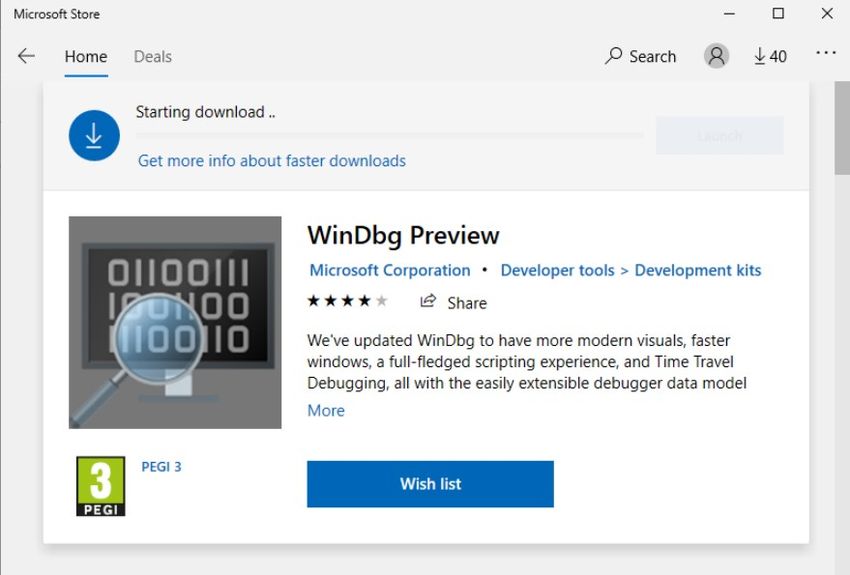Viewport: 850px width, 575px height.
Task: Click the WinDbg Preview app thumbnail
Action: 175,322
